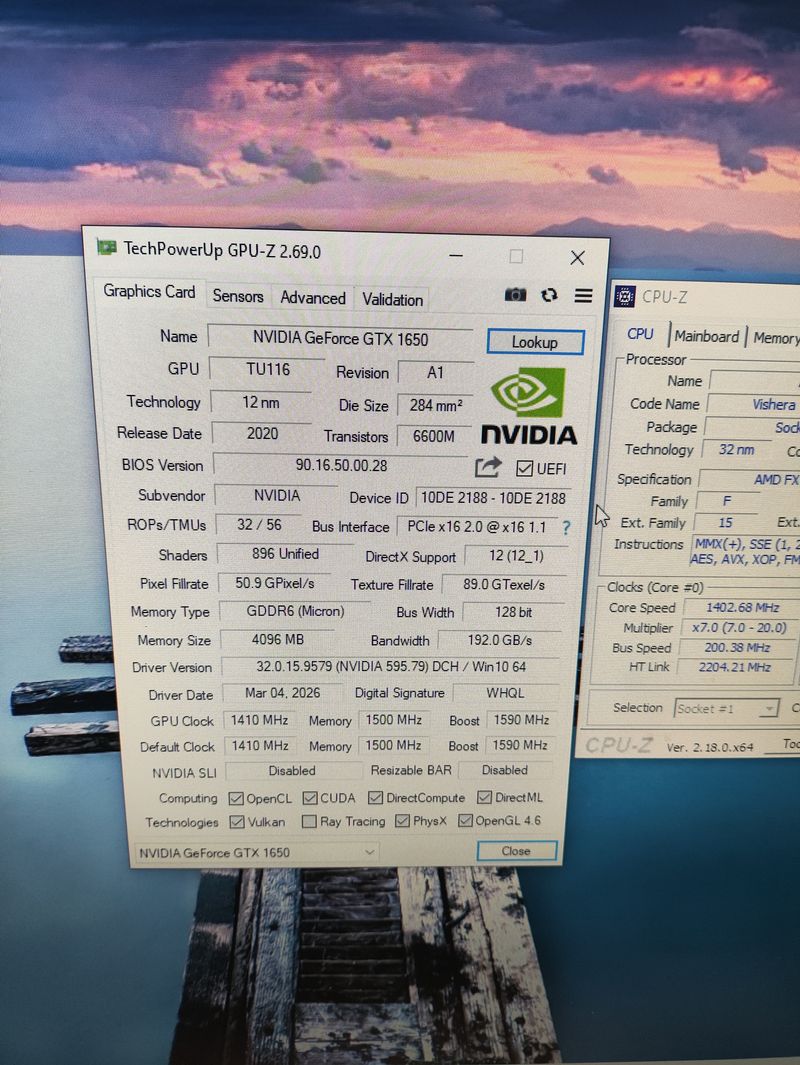Screen dimensions: 800x1065
Task: Click the NVIDIA logo in GPU-Z
Action: [529, 406]
